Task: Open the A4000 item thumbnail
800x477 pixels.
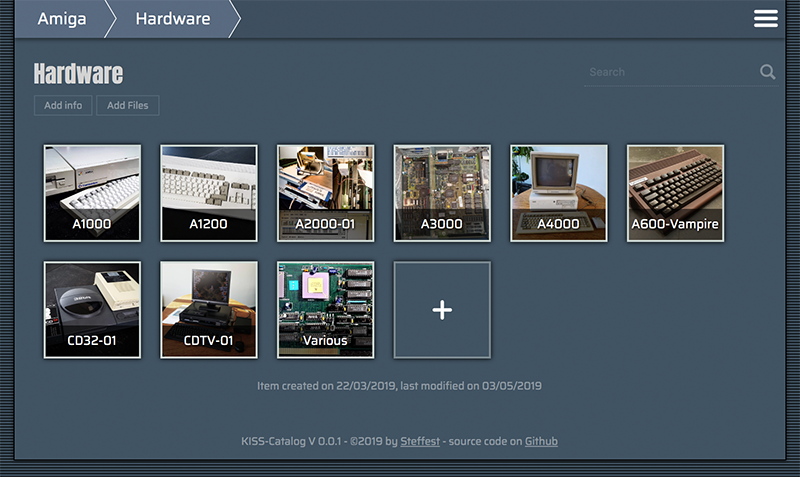Action: [559, 193]
